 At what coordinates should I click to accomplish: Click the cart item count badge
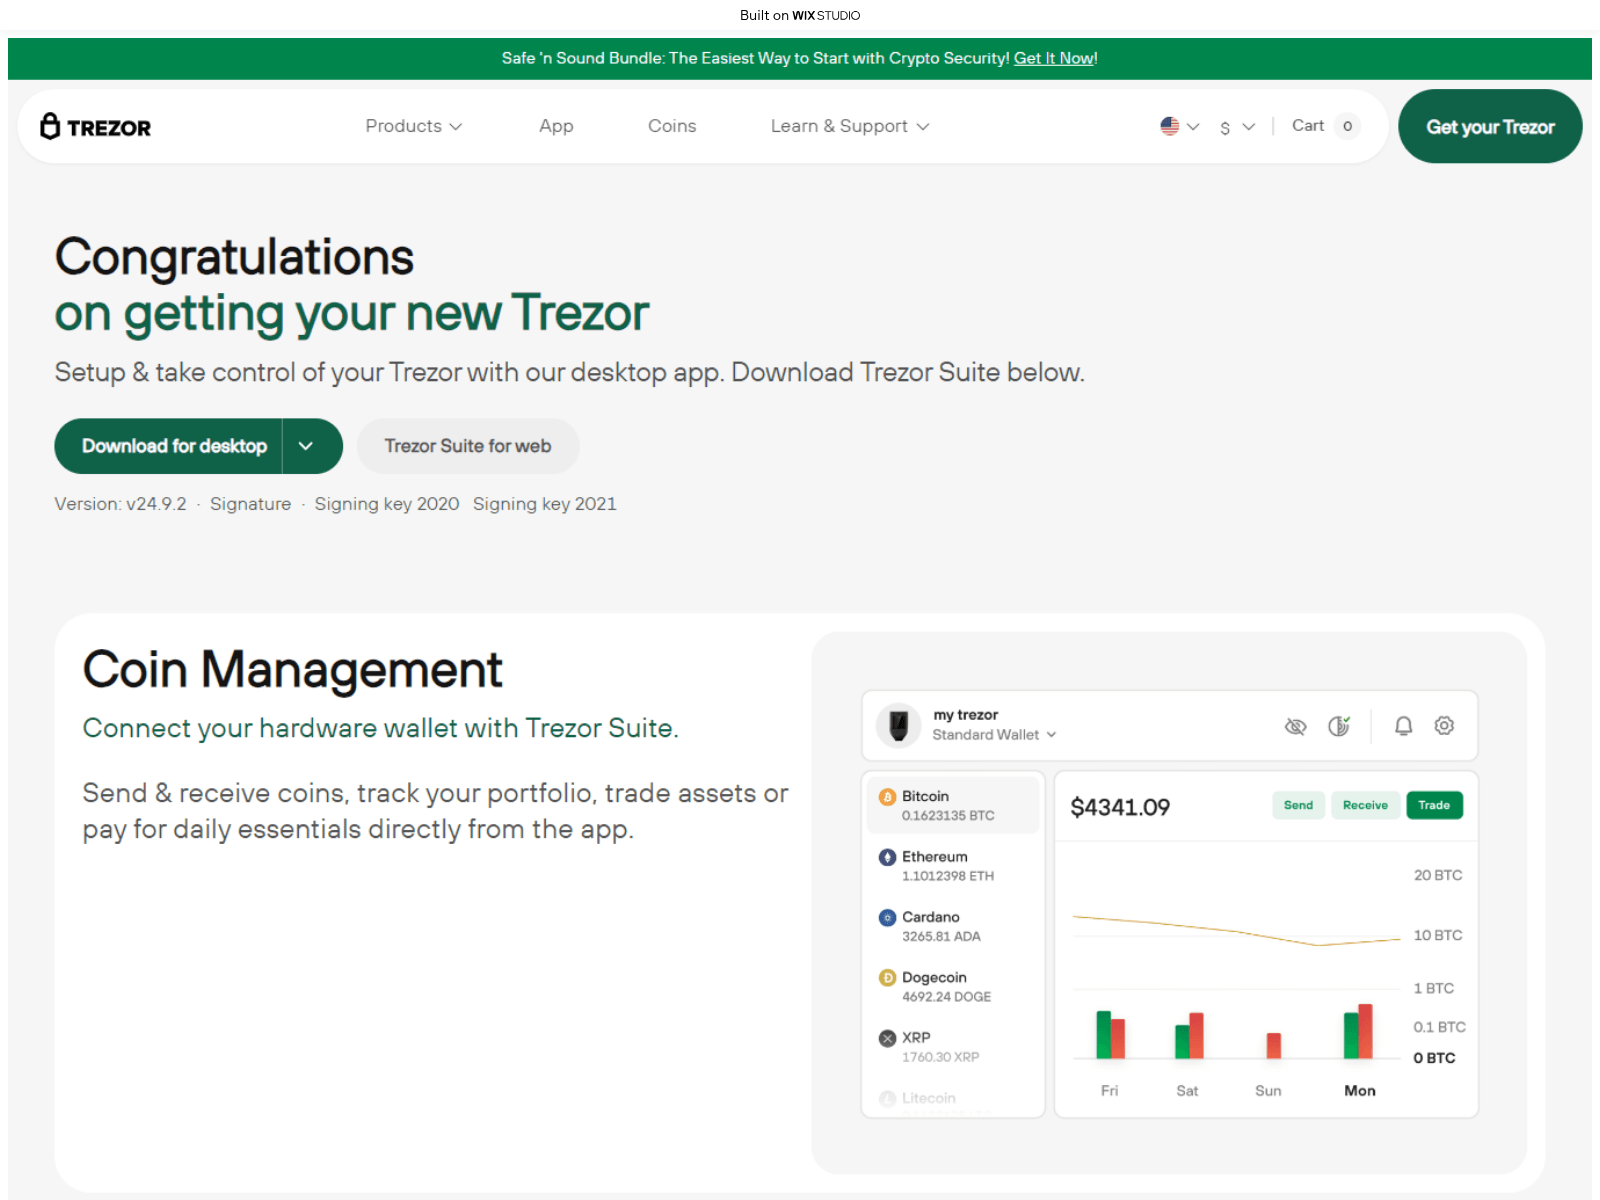(1347, 126)
